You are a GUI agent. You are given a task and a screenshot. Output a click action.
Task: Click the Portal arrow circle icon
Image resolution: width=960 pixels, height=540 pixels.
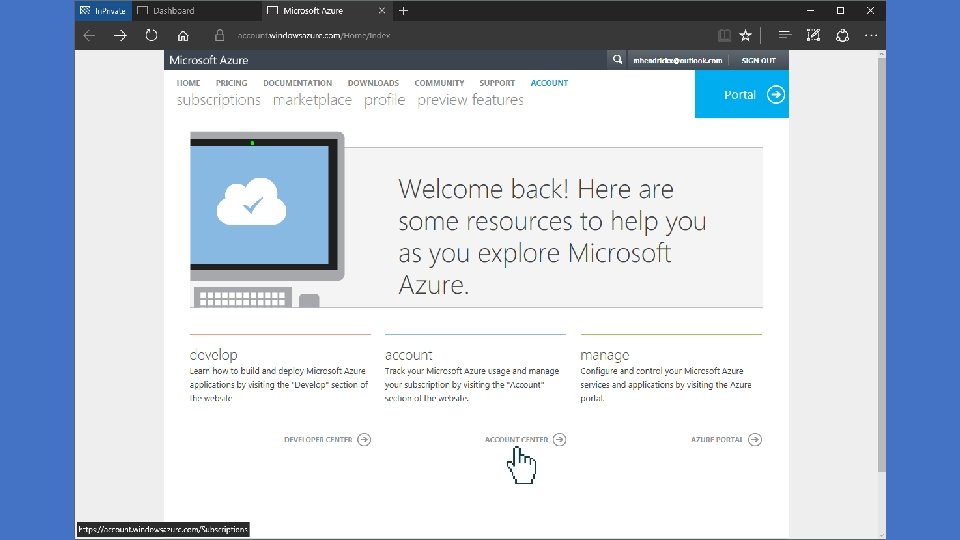(776, 94)
